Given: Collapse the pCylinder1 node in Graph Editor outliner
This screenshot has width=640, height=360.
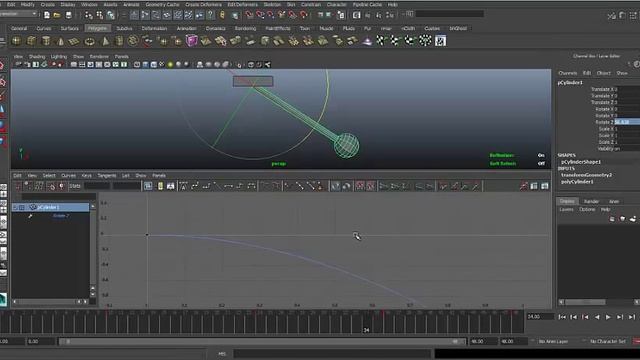Looking at the screenshot, I should pyautogui.click(x=15, y=207).
